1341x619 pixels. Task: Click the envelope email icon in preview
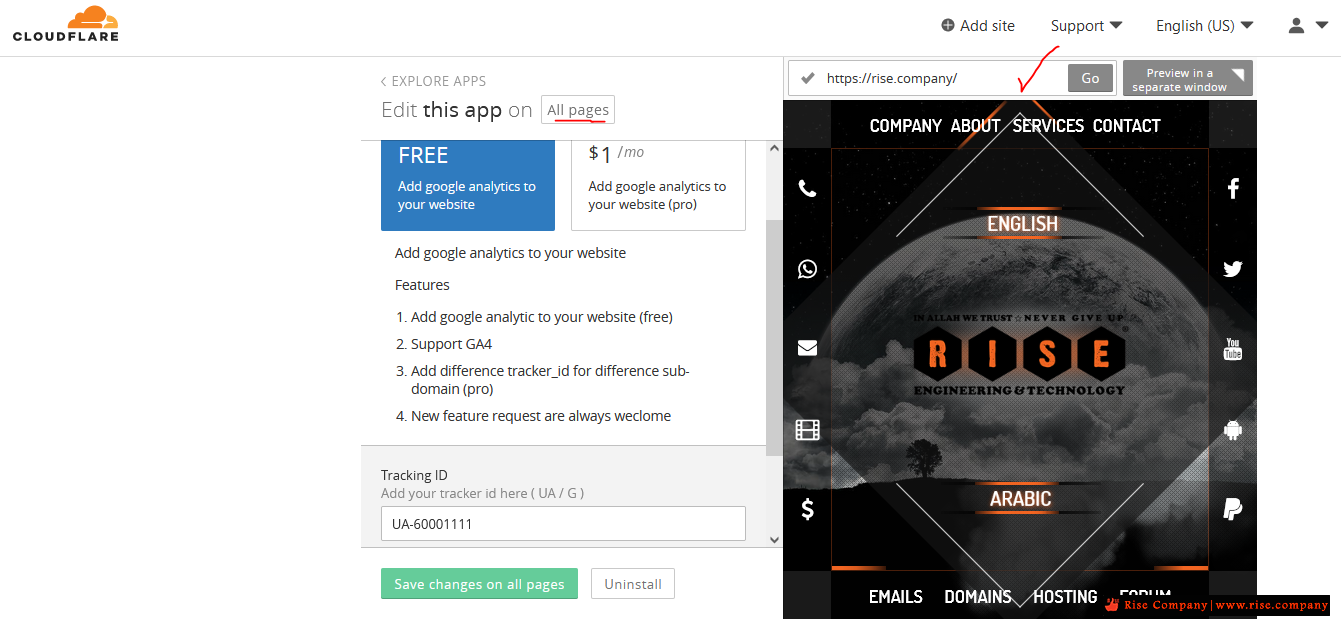click(807, 348)
